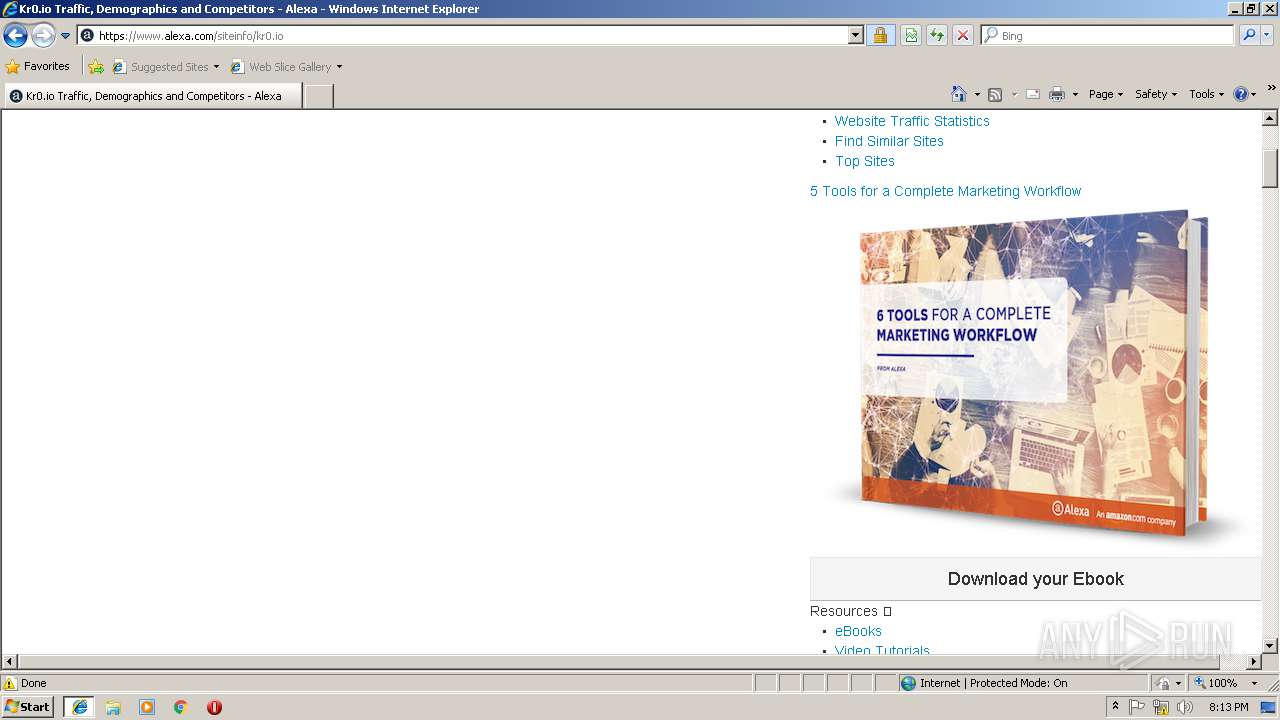The width and height of the screenshot is (1280, 720).
Task: Click horizontal scrollbar right arrow
Action: click(x=1253, y=662)
